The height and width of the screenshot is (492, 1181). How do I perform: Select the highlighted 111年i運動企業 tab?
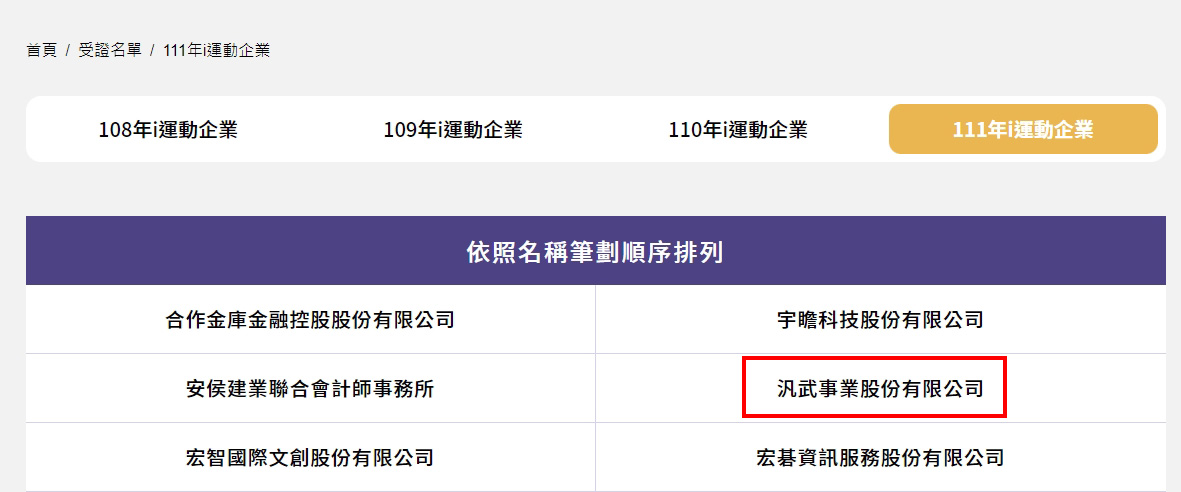1023,130
